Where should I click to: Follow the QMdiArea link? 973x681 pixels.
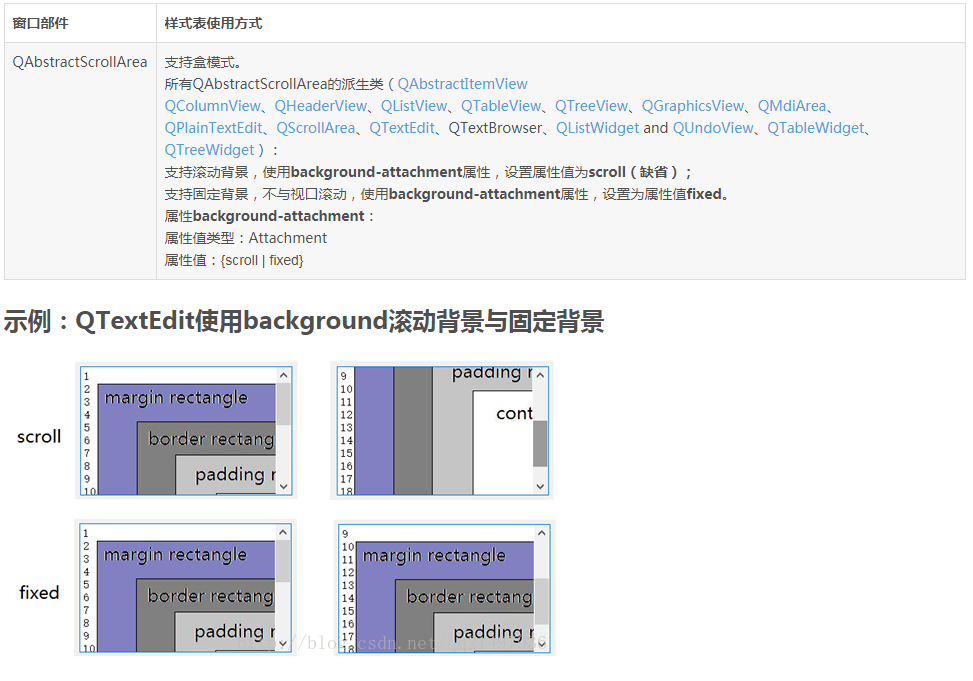792,106
